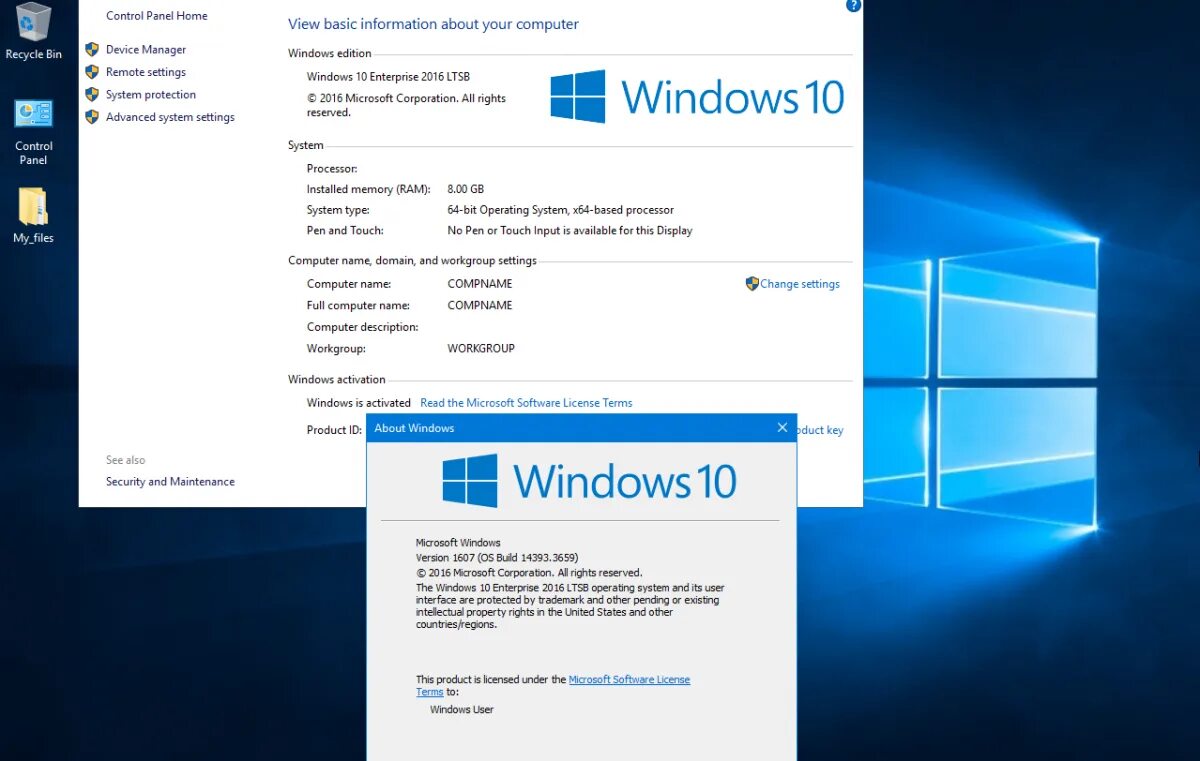Click the UAC shield beside Device Manager
The height and width of the screenshot is (761, 1200).
point(93,49)
